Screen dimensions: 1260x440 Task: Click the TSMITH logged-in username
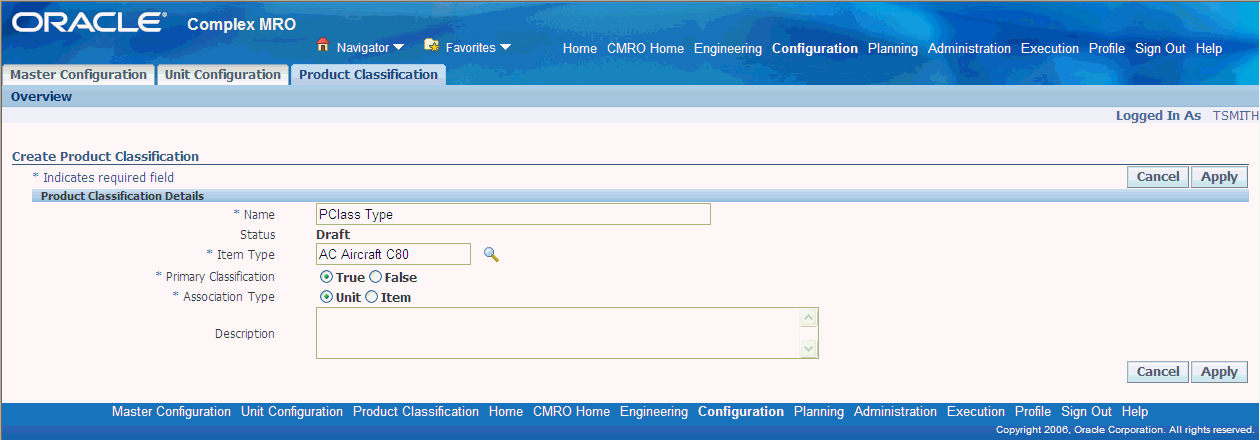coord(1235,116)
